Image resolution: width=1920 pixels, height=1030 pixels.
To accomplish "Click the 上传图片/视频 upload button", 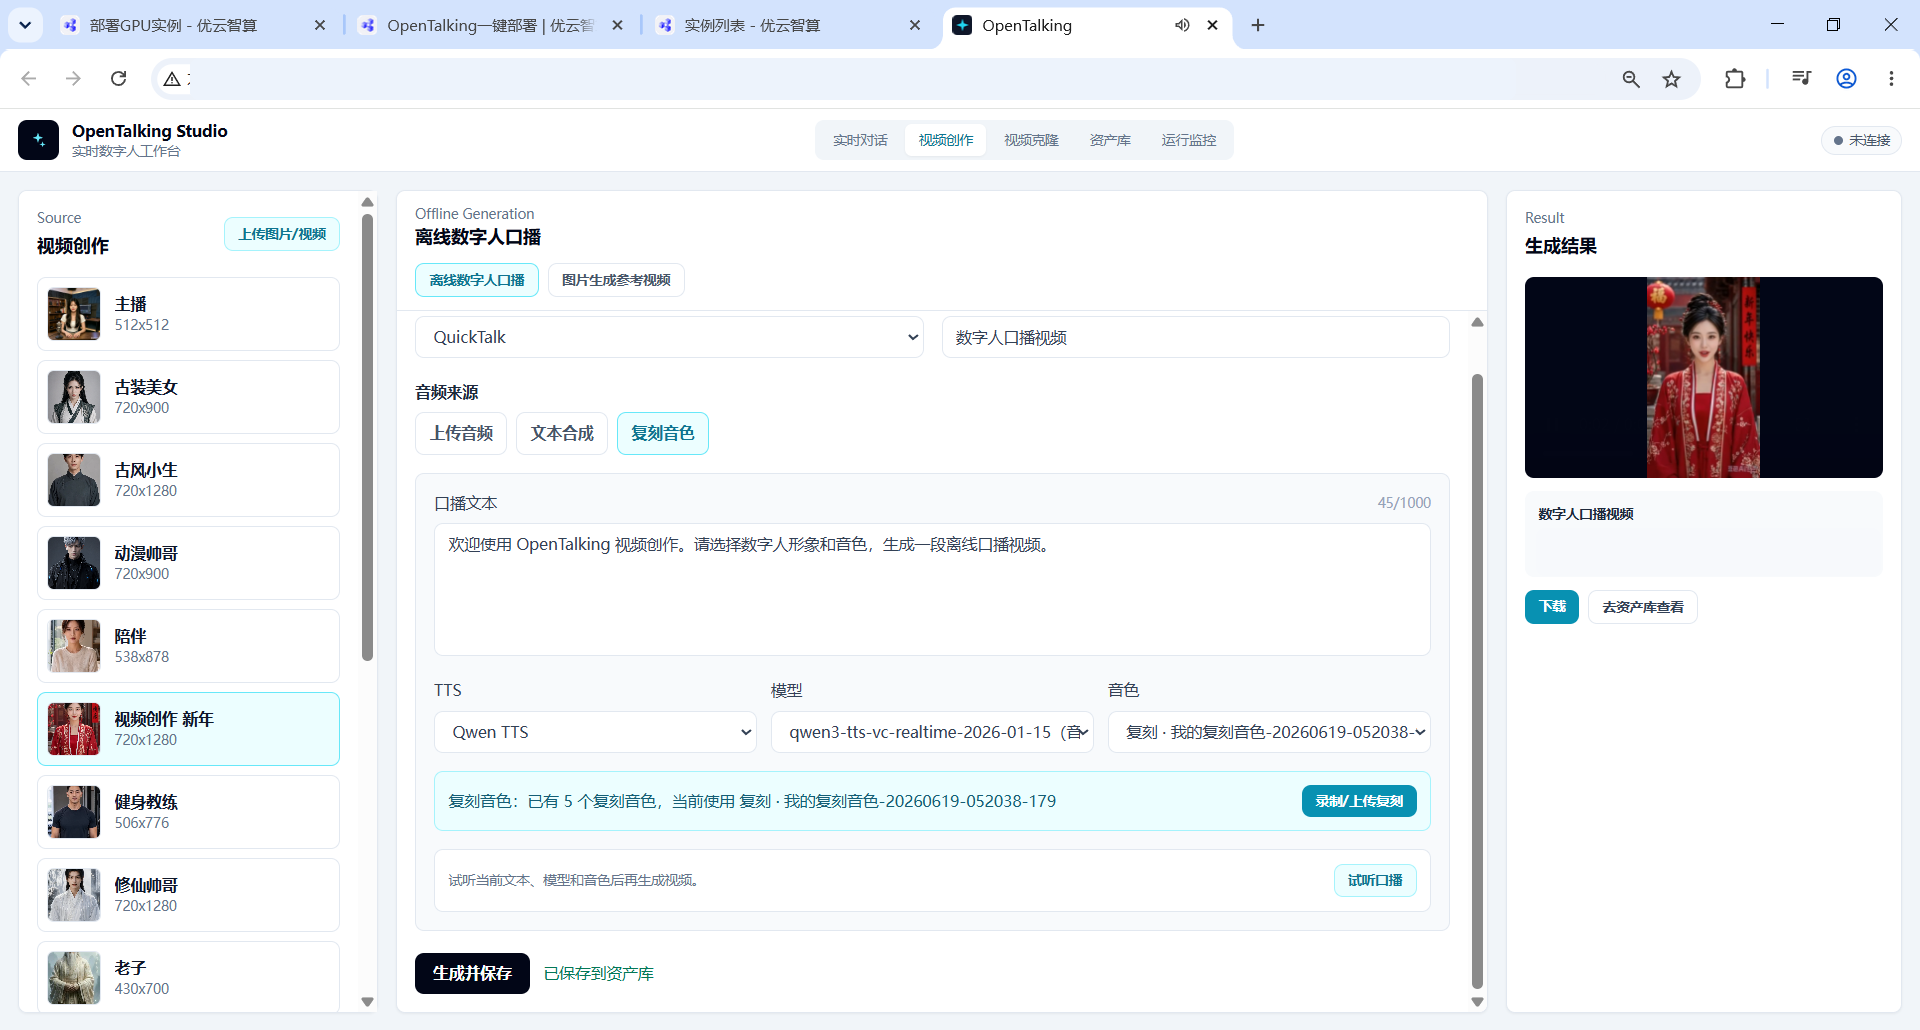I will pyautogui.click(x=282, y=234).
